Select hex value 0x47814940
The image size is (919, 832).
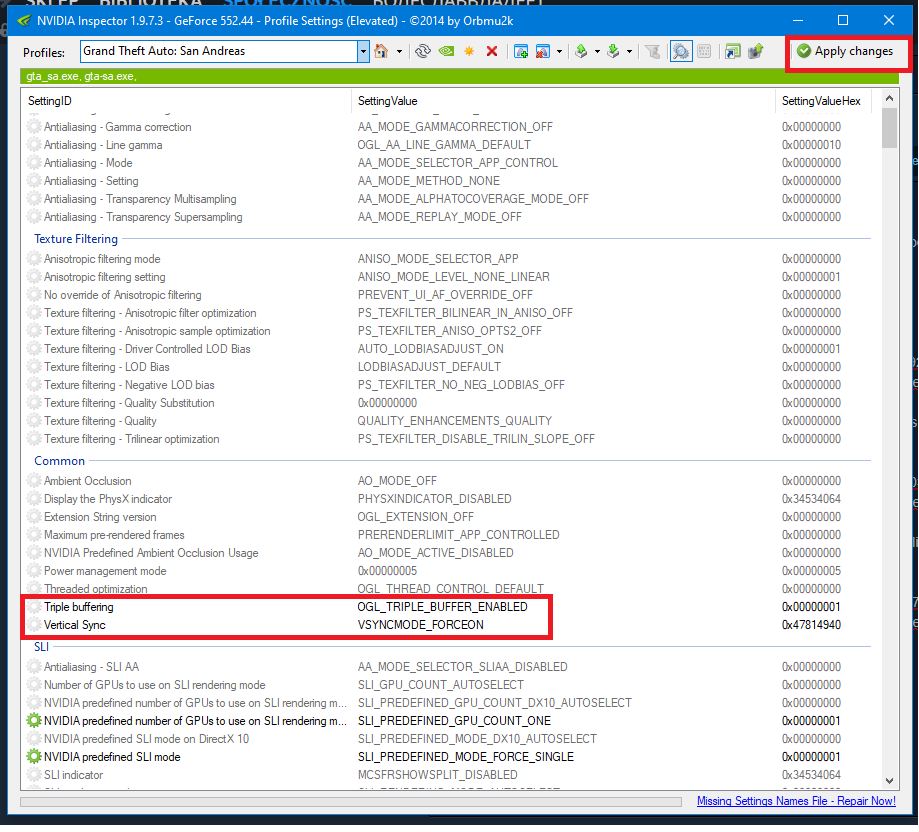click(x=811, y=625)
